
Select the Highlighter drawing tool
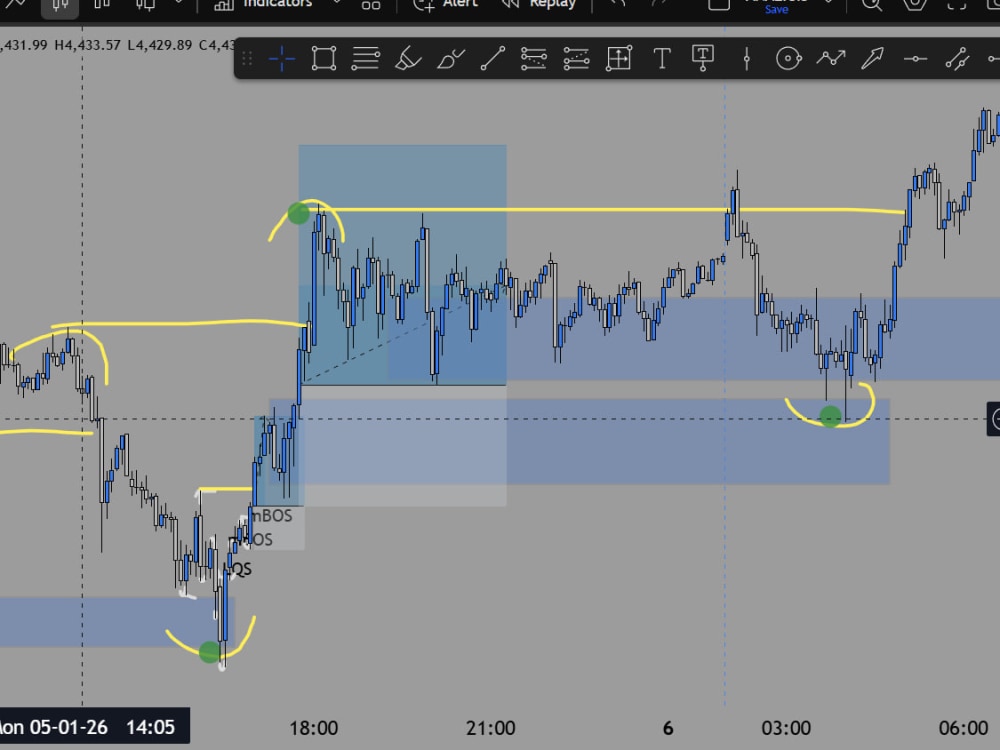[408, 59]
